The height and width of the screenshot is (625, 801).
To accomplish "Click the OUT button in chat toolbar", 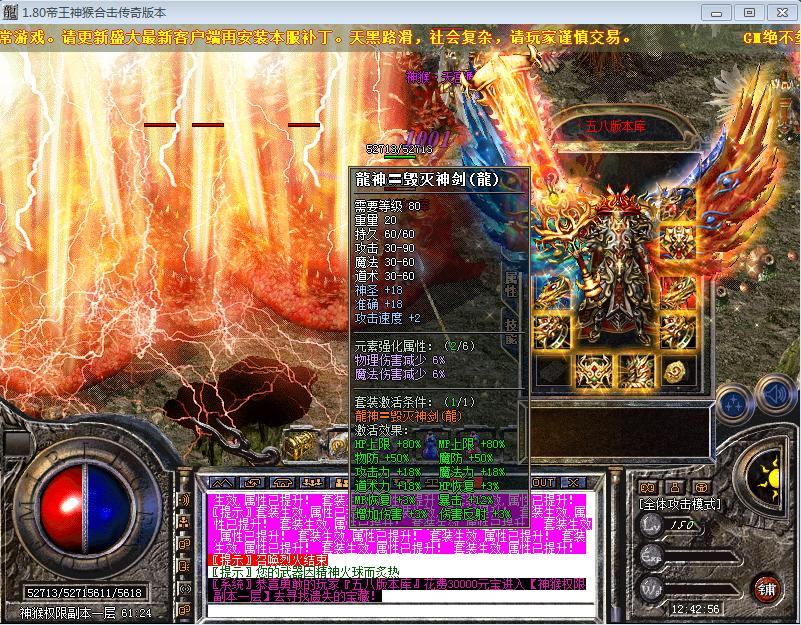I will point(543,483).
